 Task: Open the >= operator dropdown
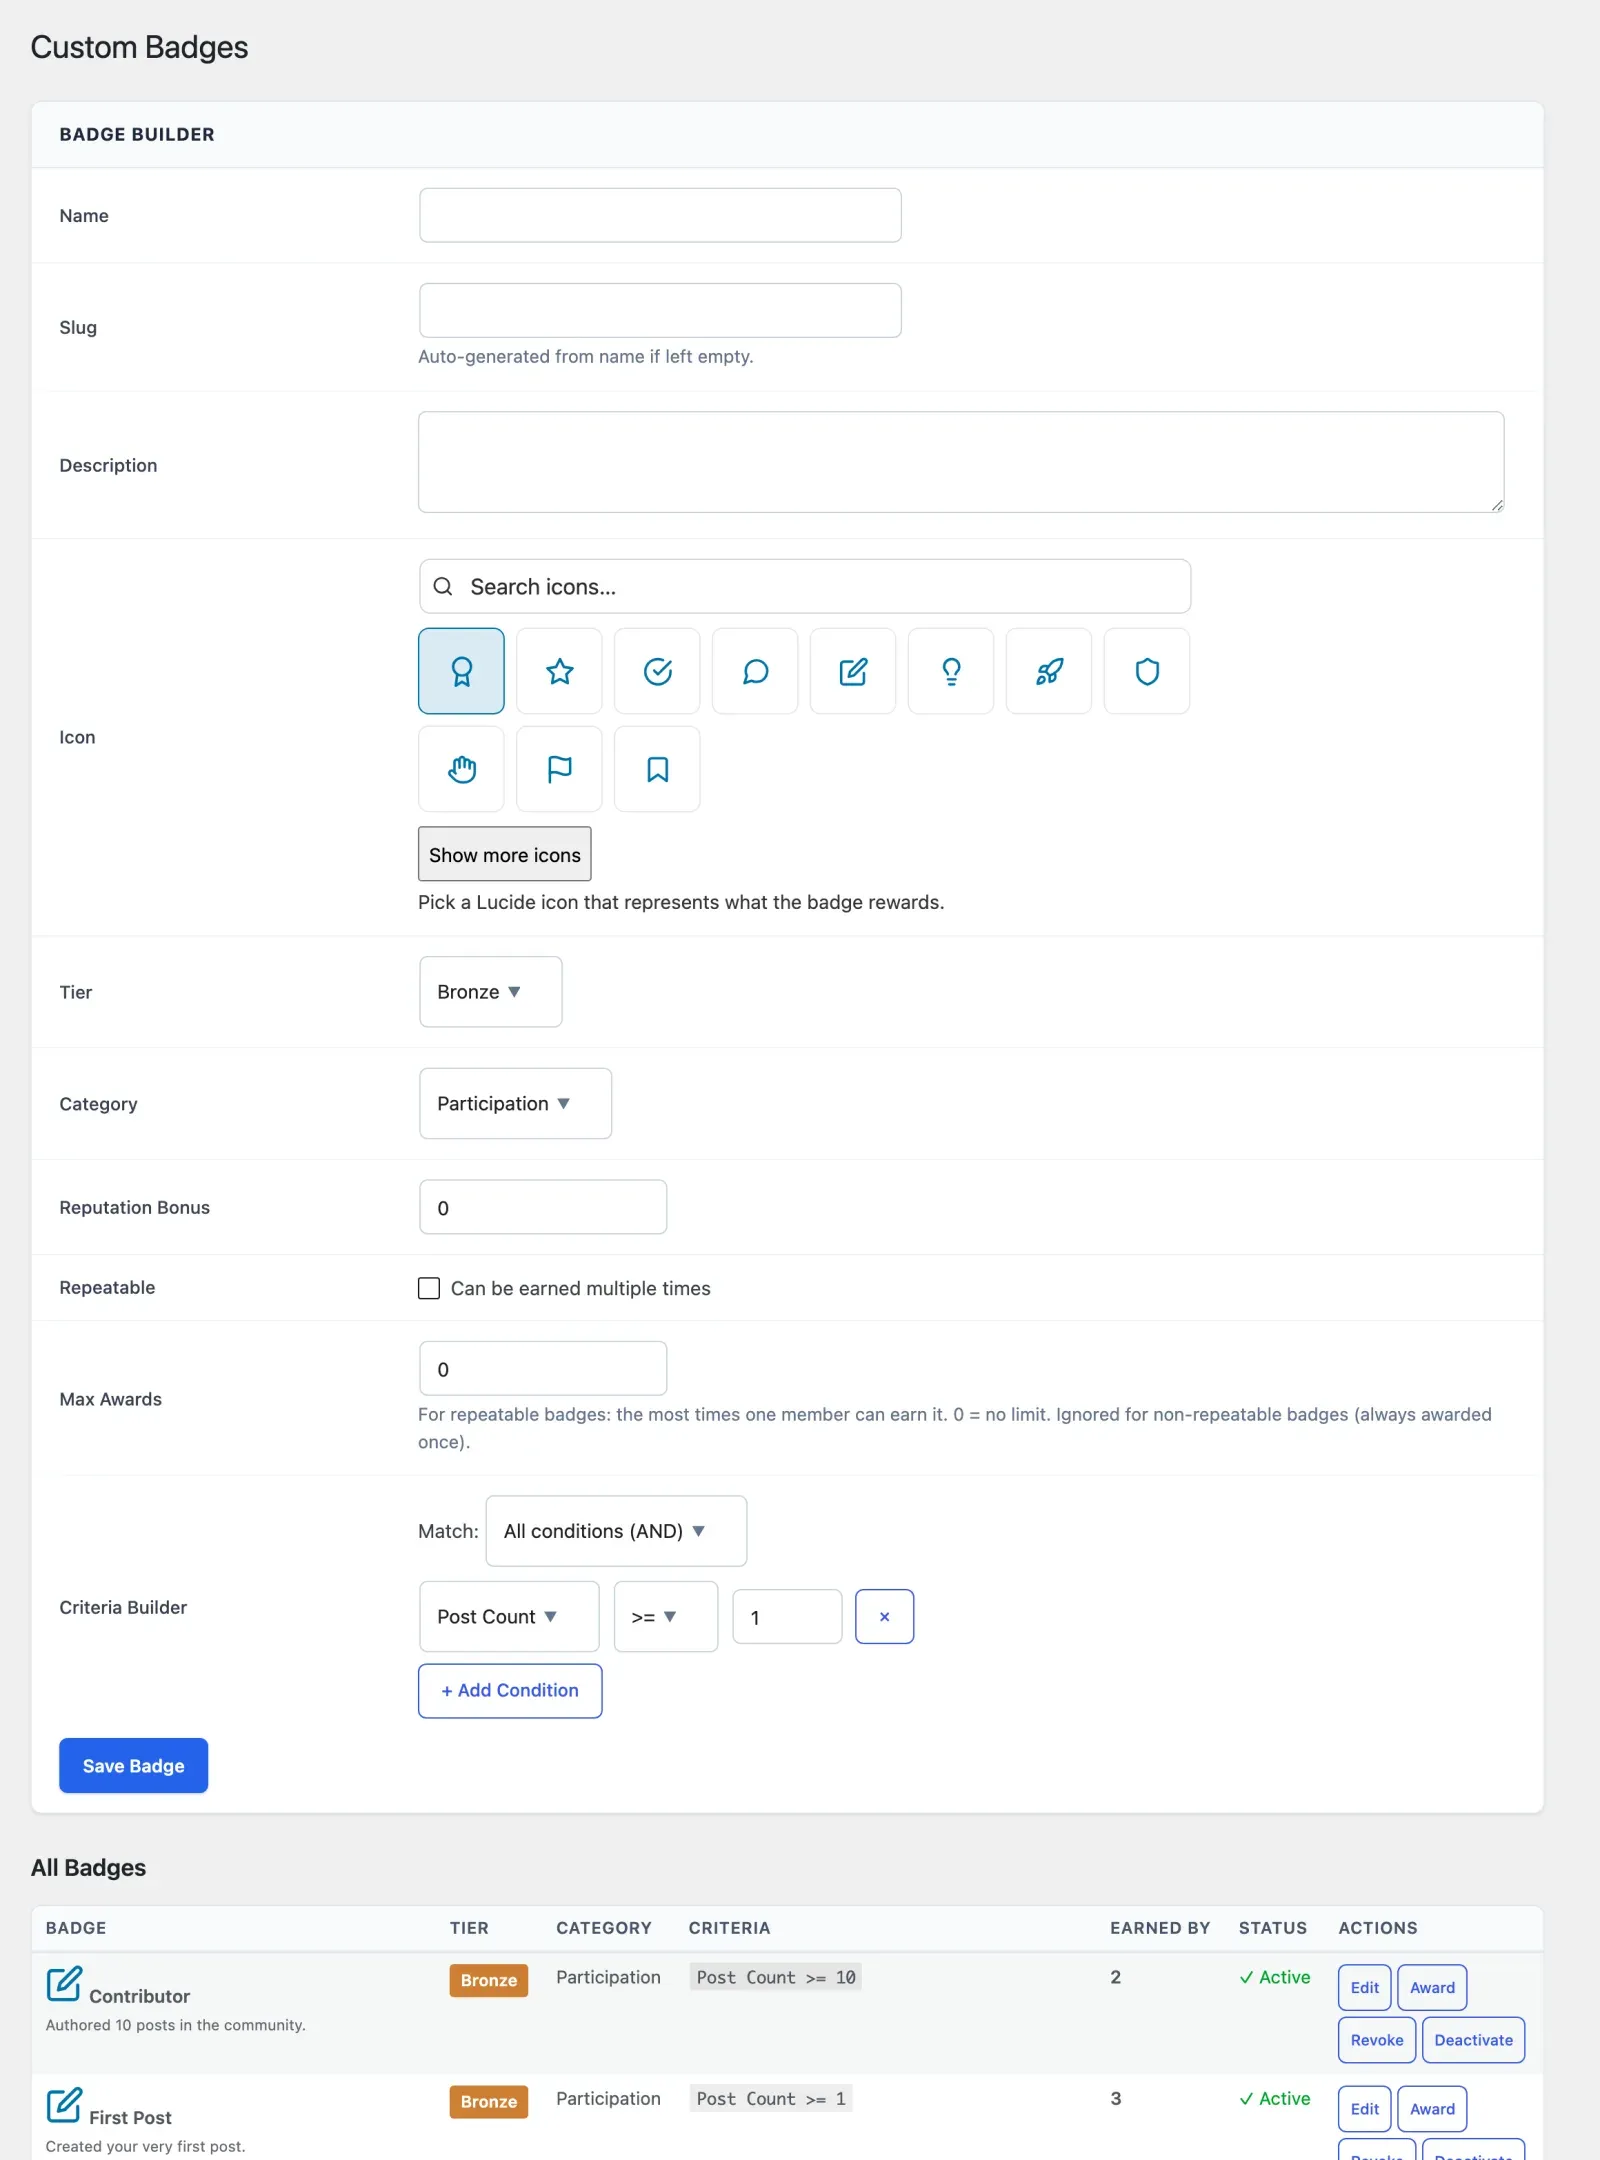666,1616
